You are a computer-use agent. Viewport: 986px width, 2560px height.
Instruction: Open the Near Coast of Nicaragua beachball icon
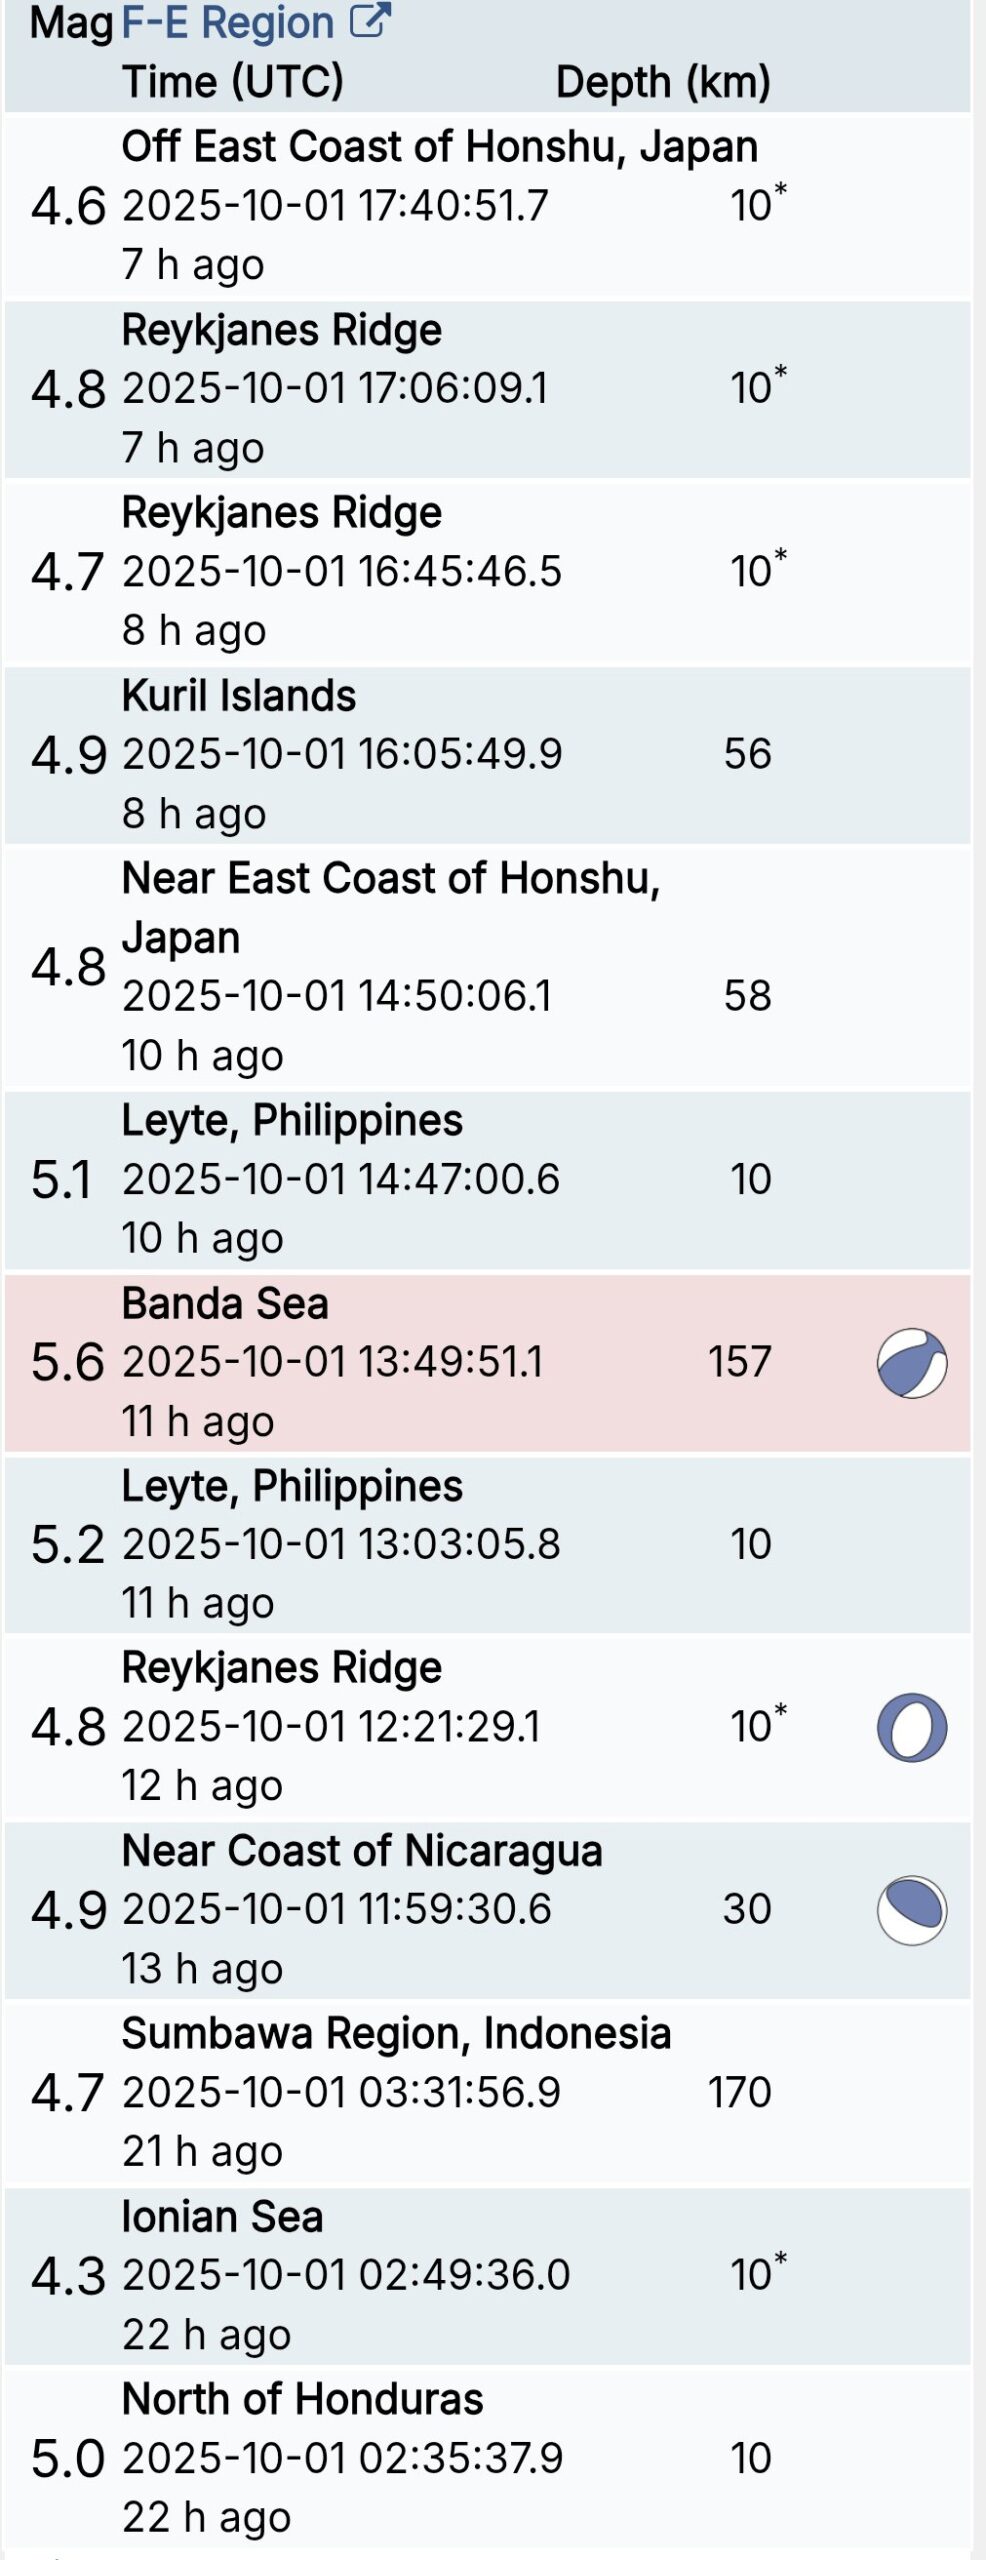pos(911,1910)
